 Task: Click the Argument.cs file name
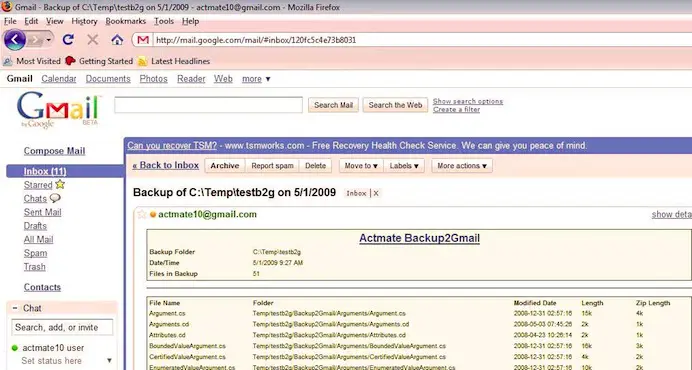point(167,313)
